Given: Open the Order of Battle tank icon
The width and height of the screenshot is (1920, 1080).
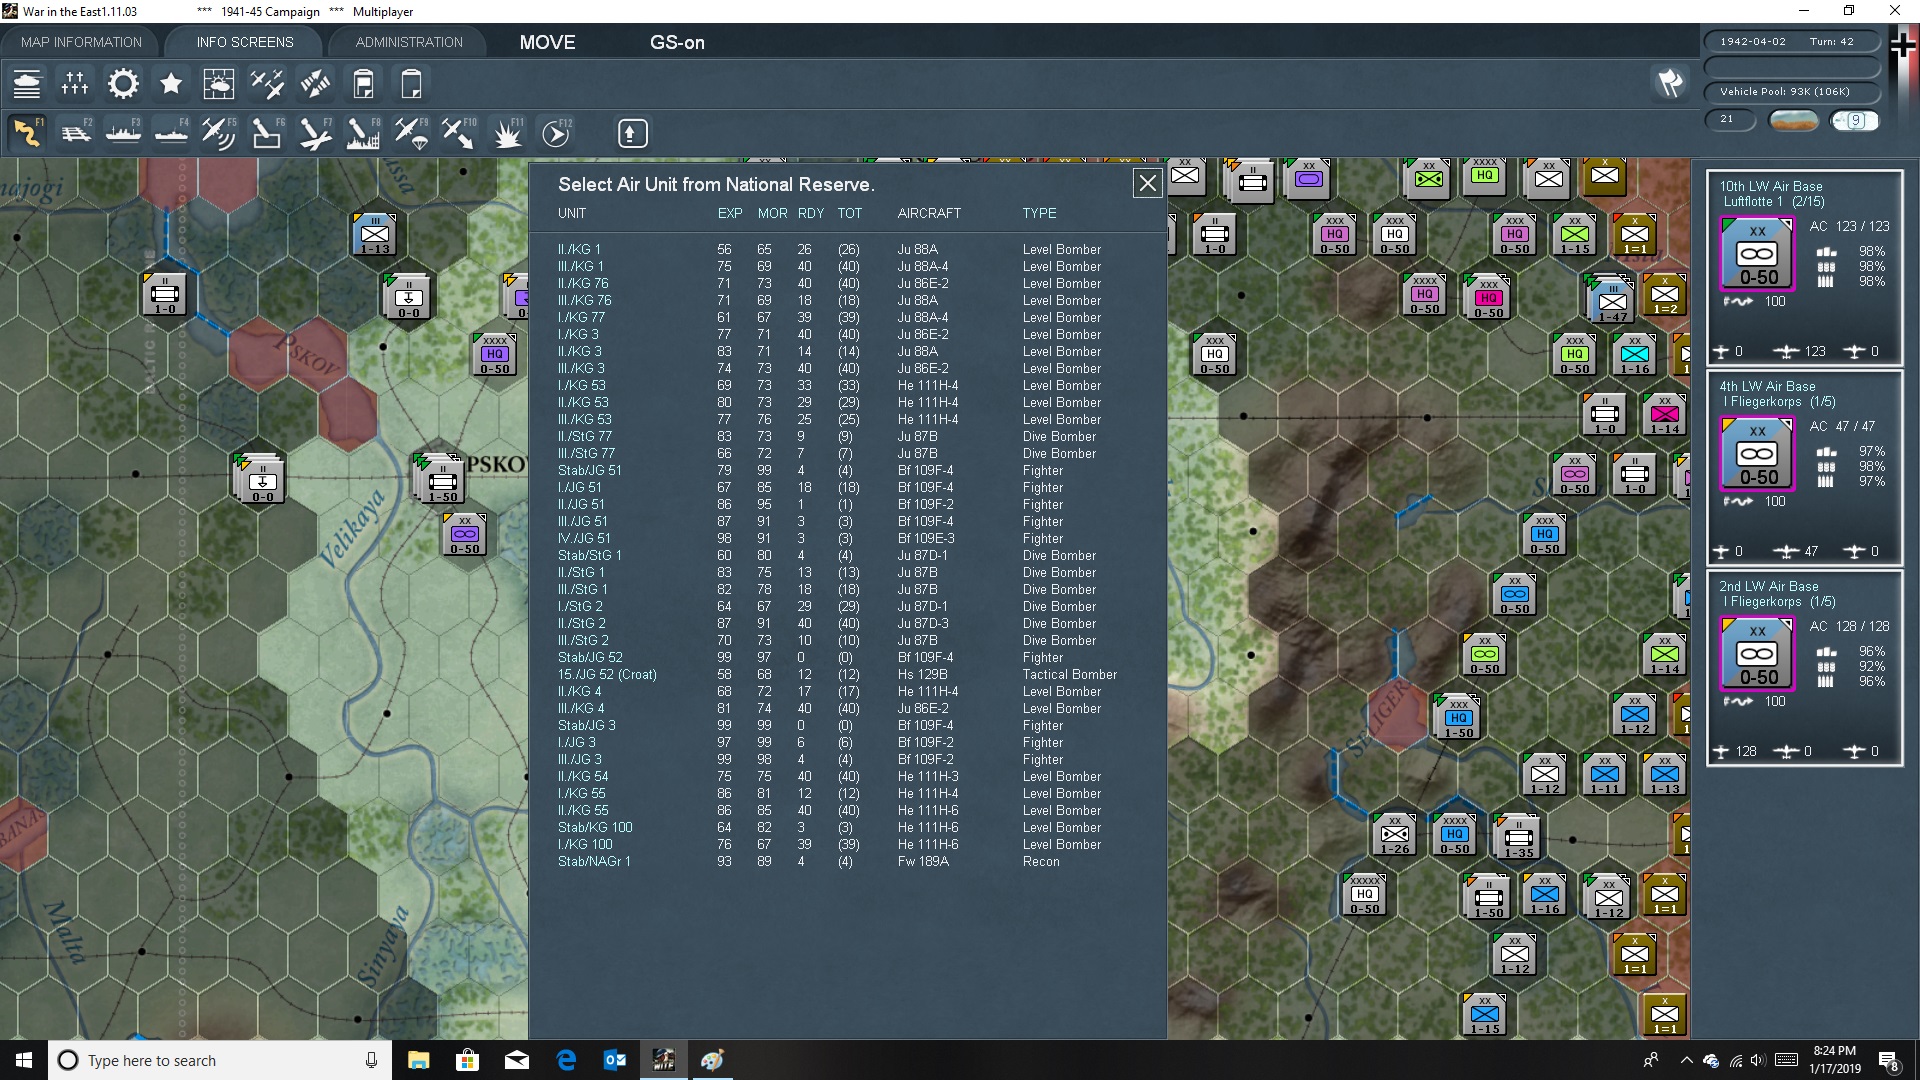Looking at the screenshot, I should click(27, 84).
